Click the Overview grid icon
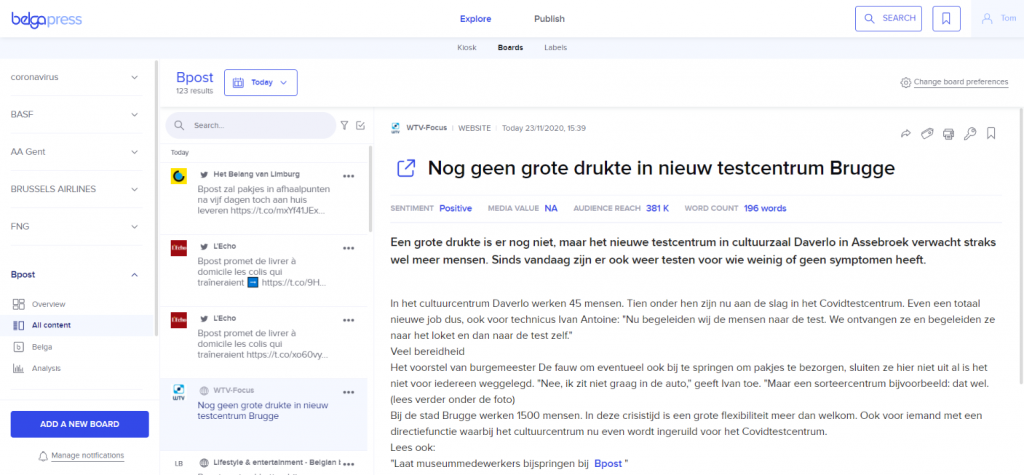Image resolution: width=1024 pixels, height=475 pixels. coord(19,304)
